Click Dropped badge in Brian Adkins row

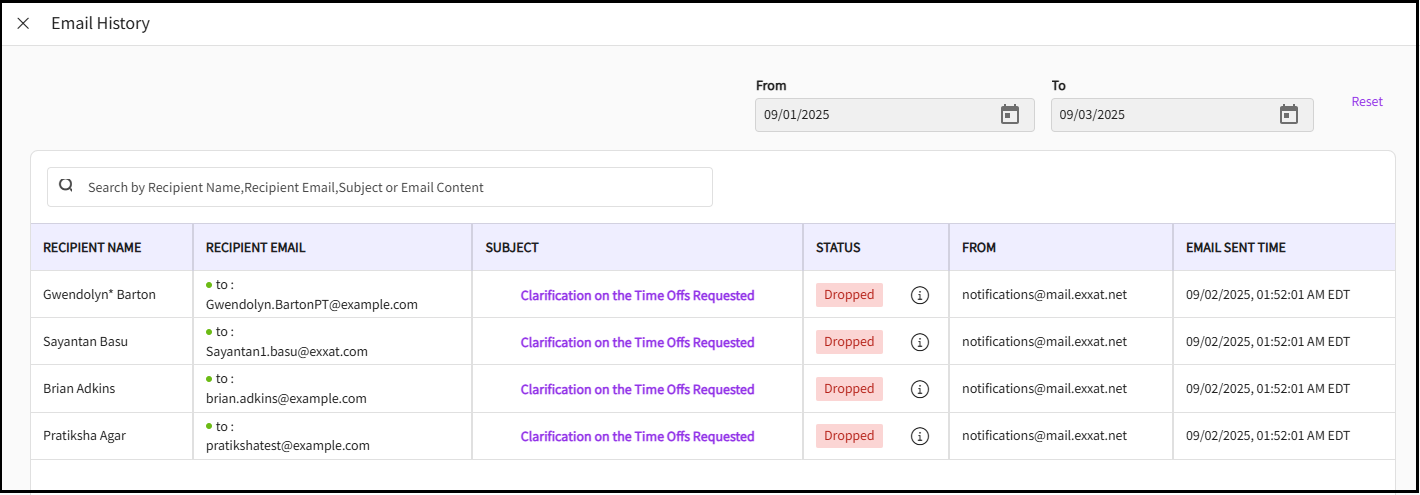pyautogui.click(x=849, y=389)
